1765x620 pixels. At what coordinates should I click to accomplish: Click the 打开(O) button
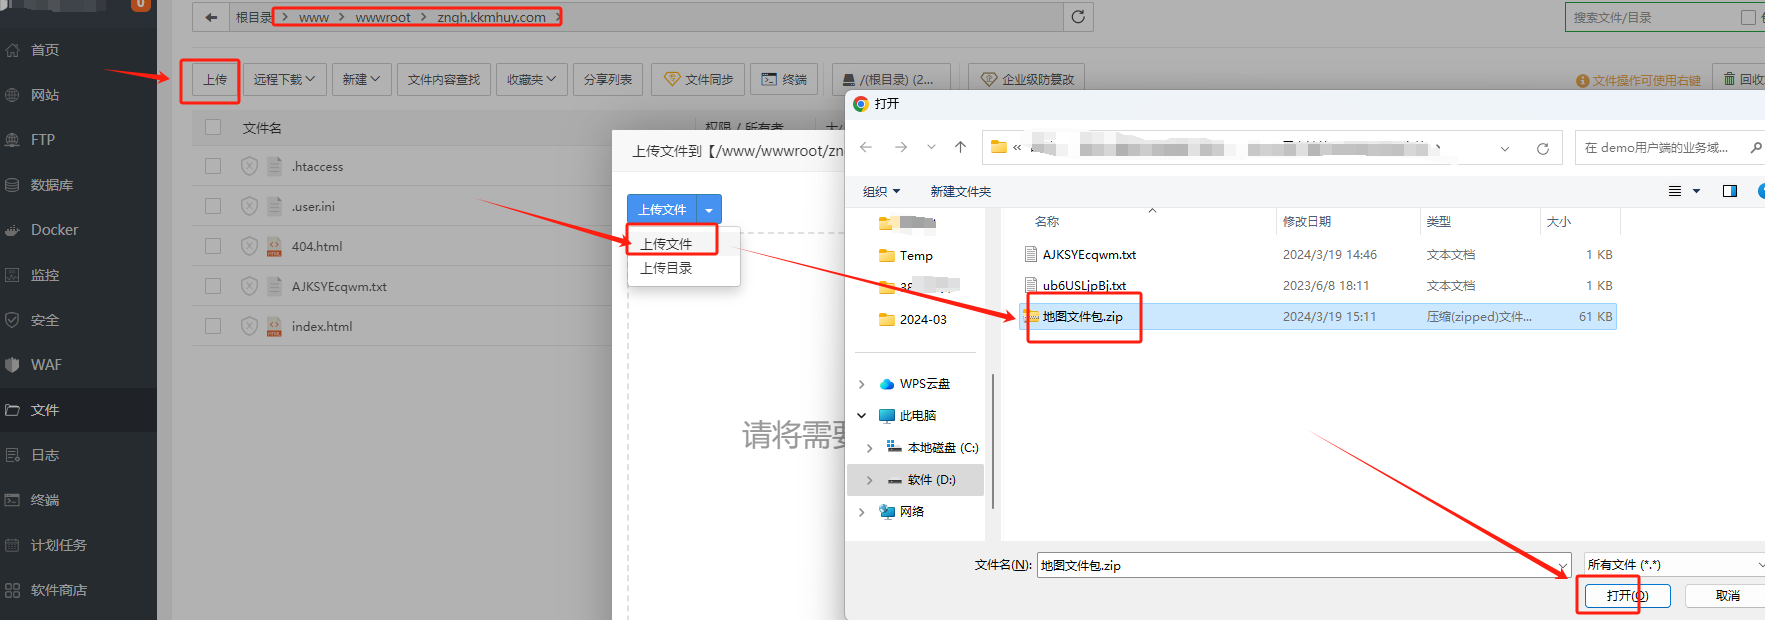(1627, 595)
